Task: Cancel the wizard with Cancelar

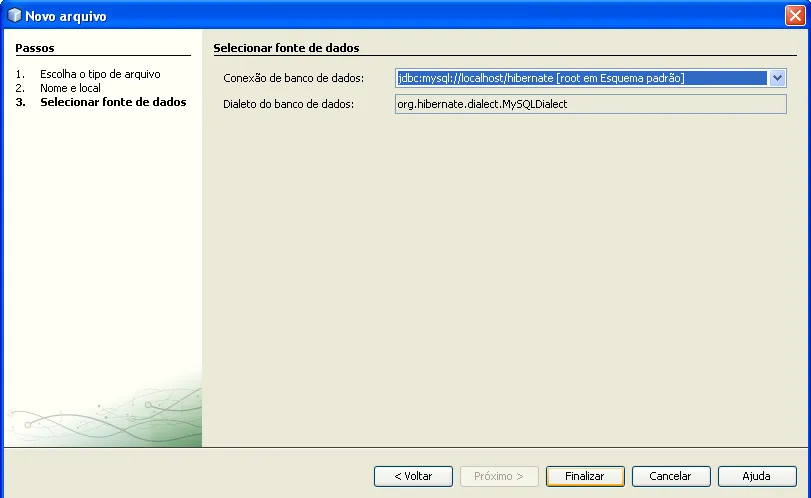Action: tap(671, 476)
